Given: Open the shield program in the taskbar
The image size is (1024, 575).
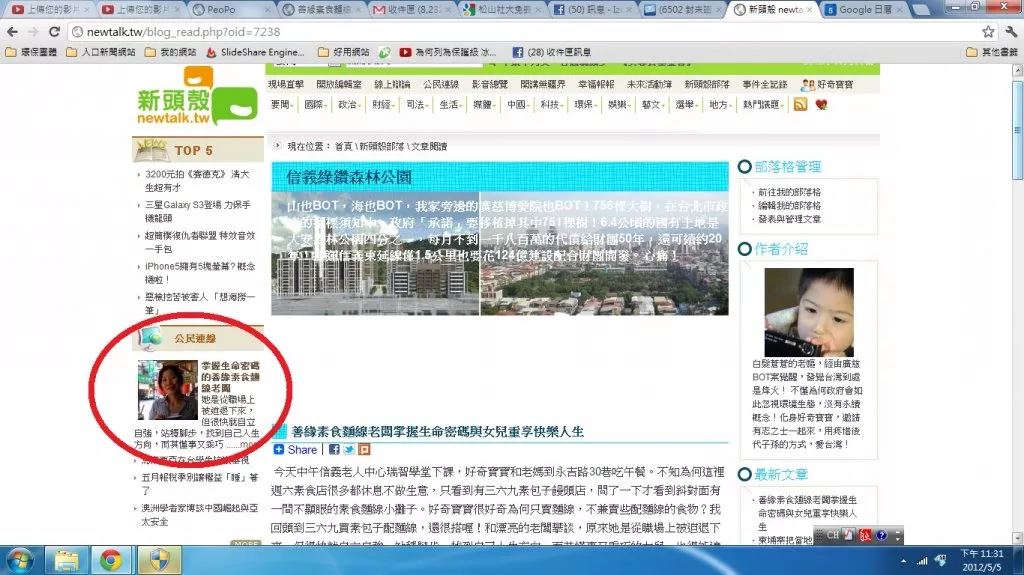Looking at the screenshot, I should 159,561.
